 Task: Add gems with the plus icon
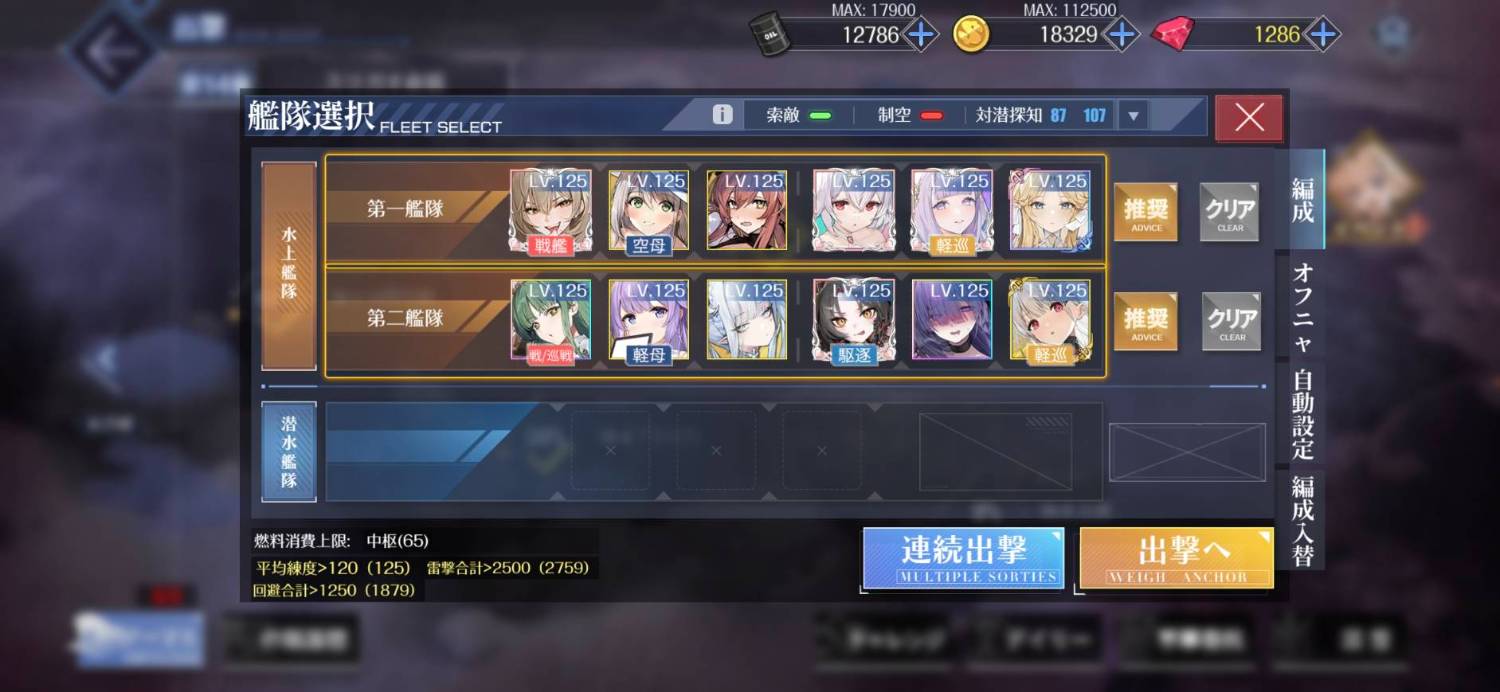(1322, 35)
